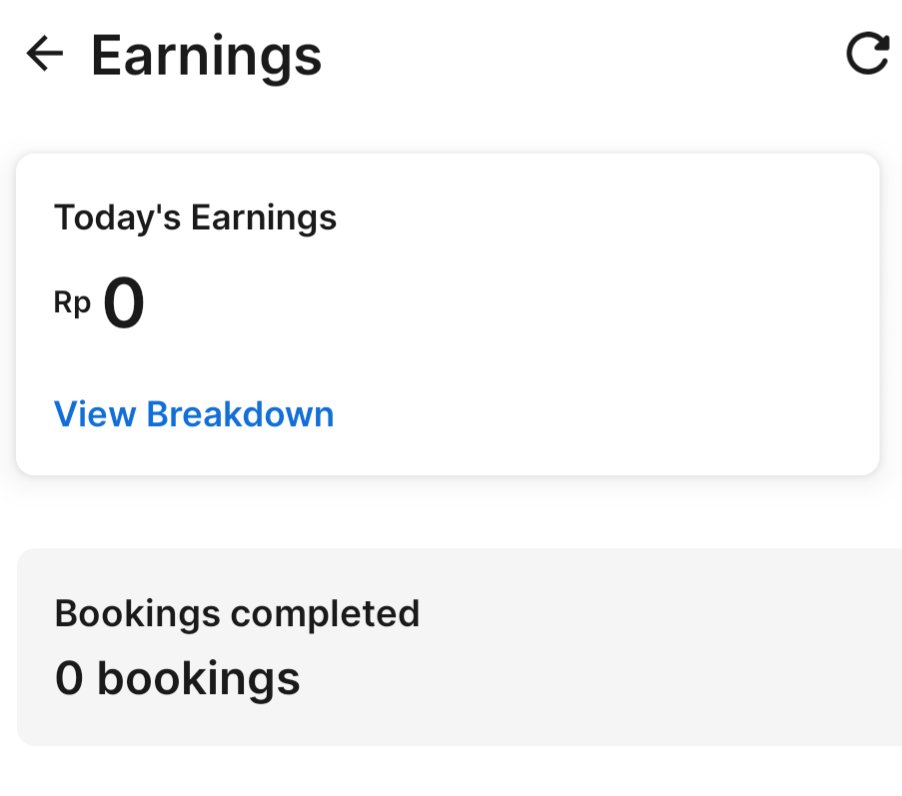The width and height of the screenshot is (902, 796).
Task: Tap the clockwise refresh arrow in the header
Action: [x=868, y=53]
